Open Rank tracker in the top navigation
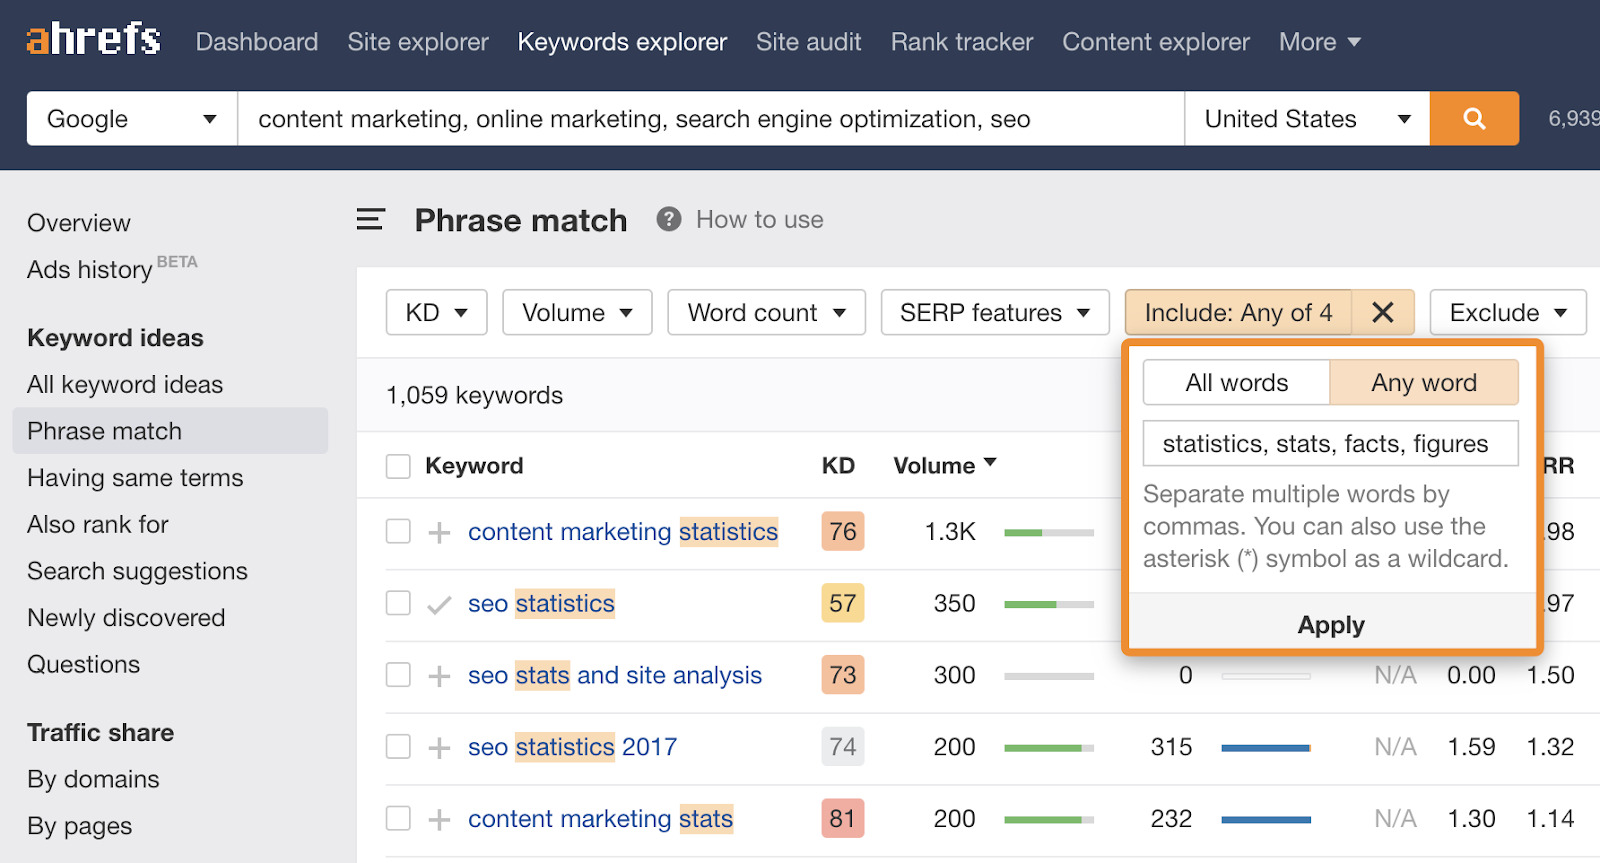The height and width of the screenshot is (863, 1600). coord(962,42)
